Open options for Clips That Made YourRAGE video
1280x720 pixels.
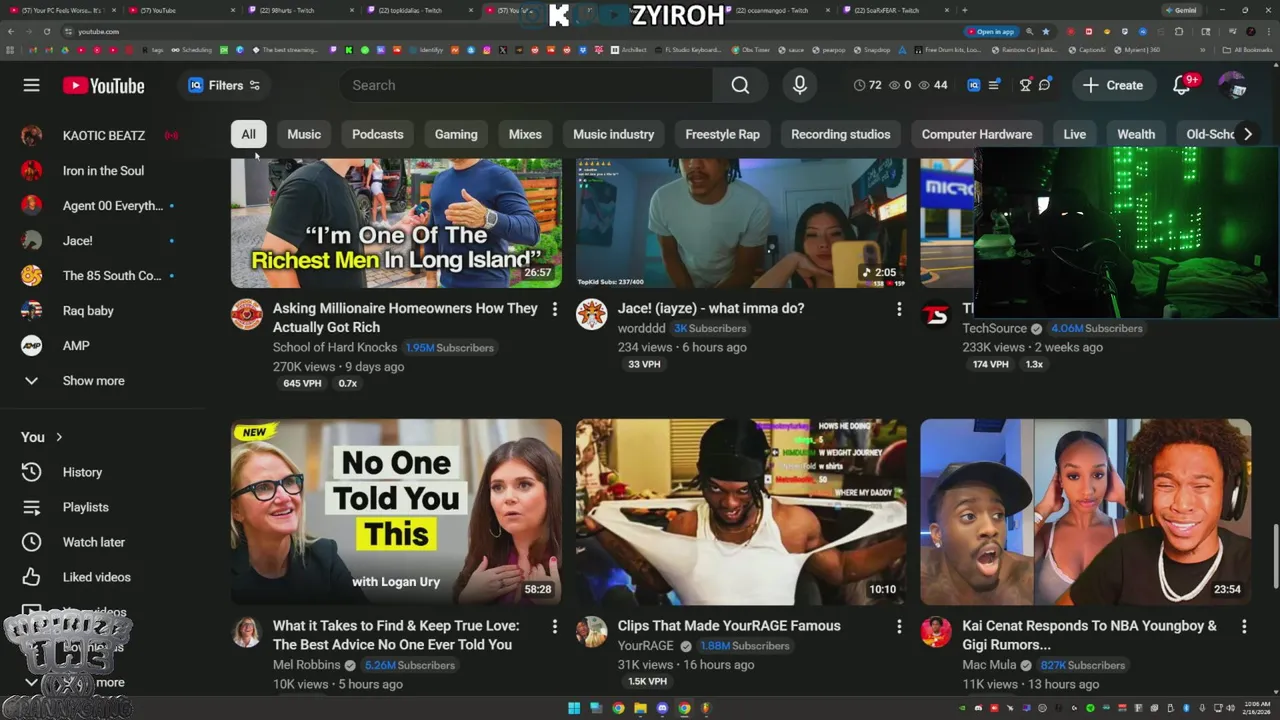click(899, 627)
